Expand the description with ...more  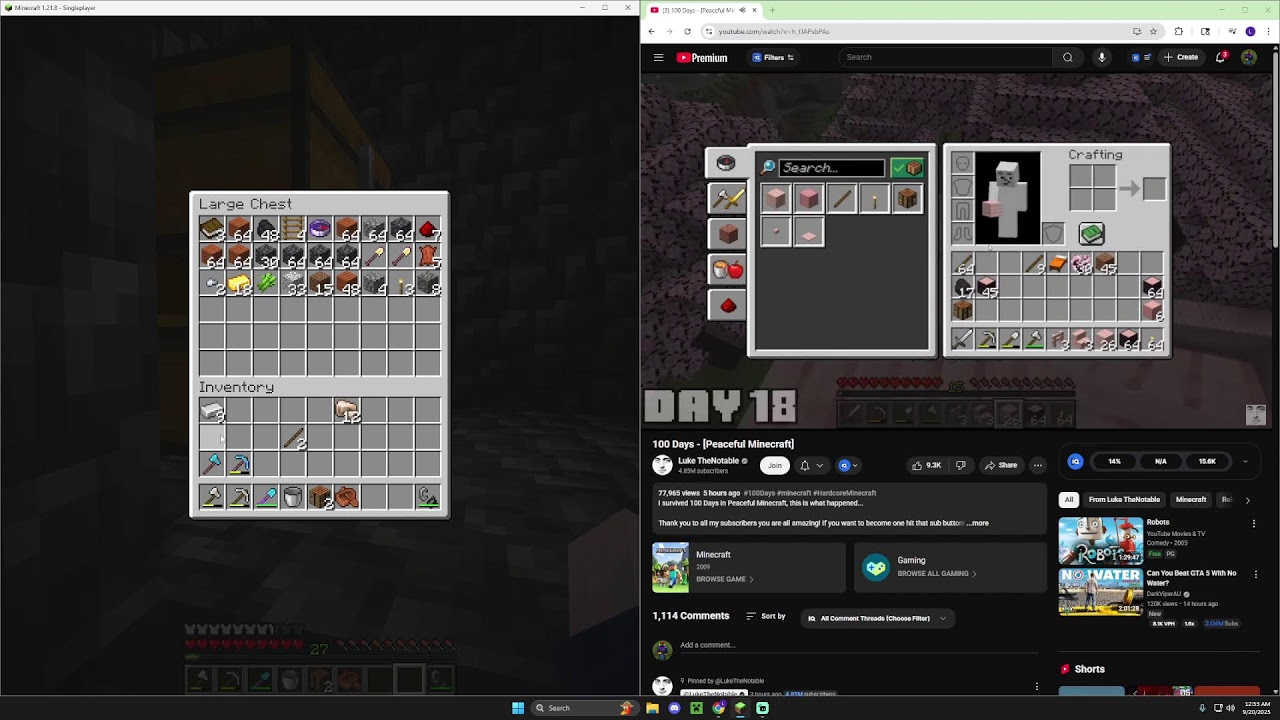click(977, 523)
